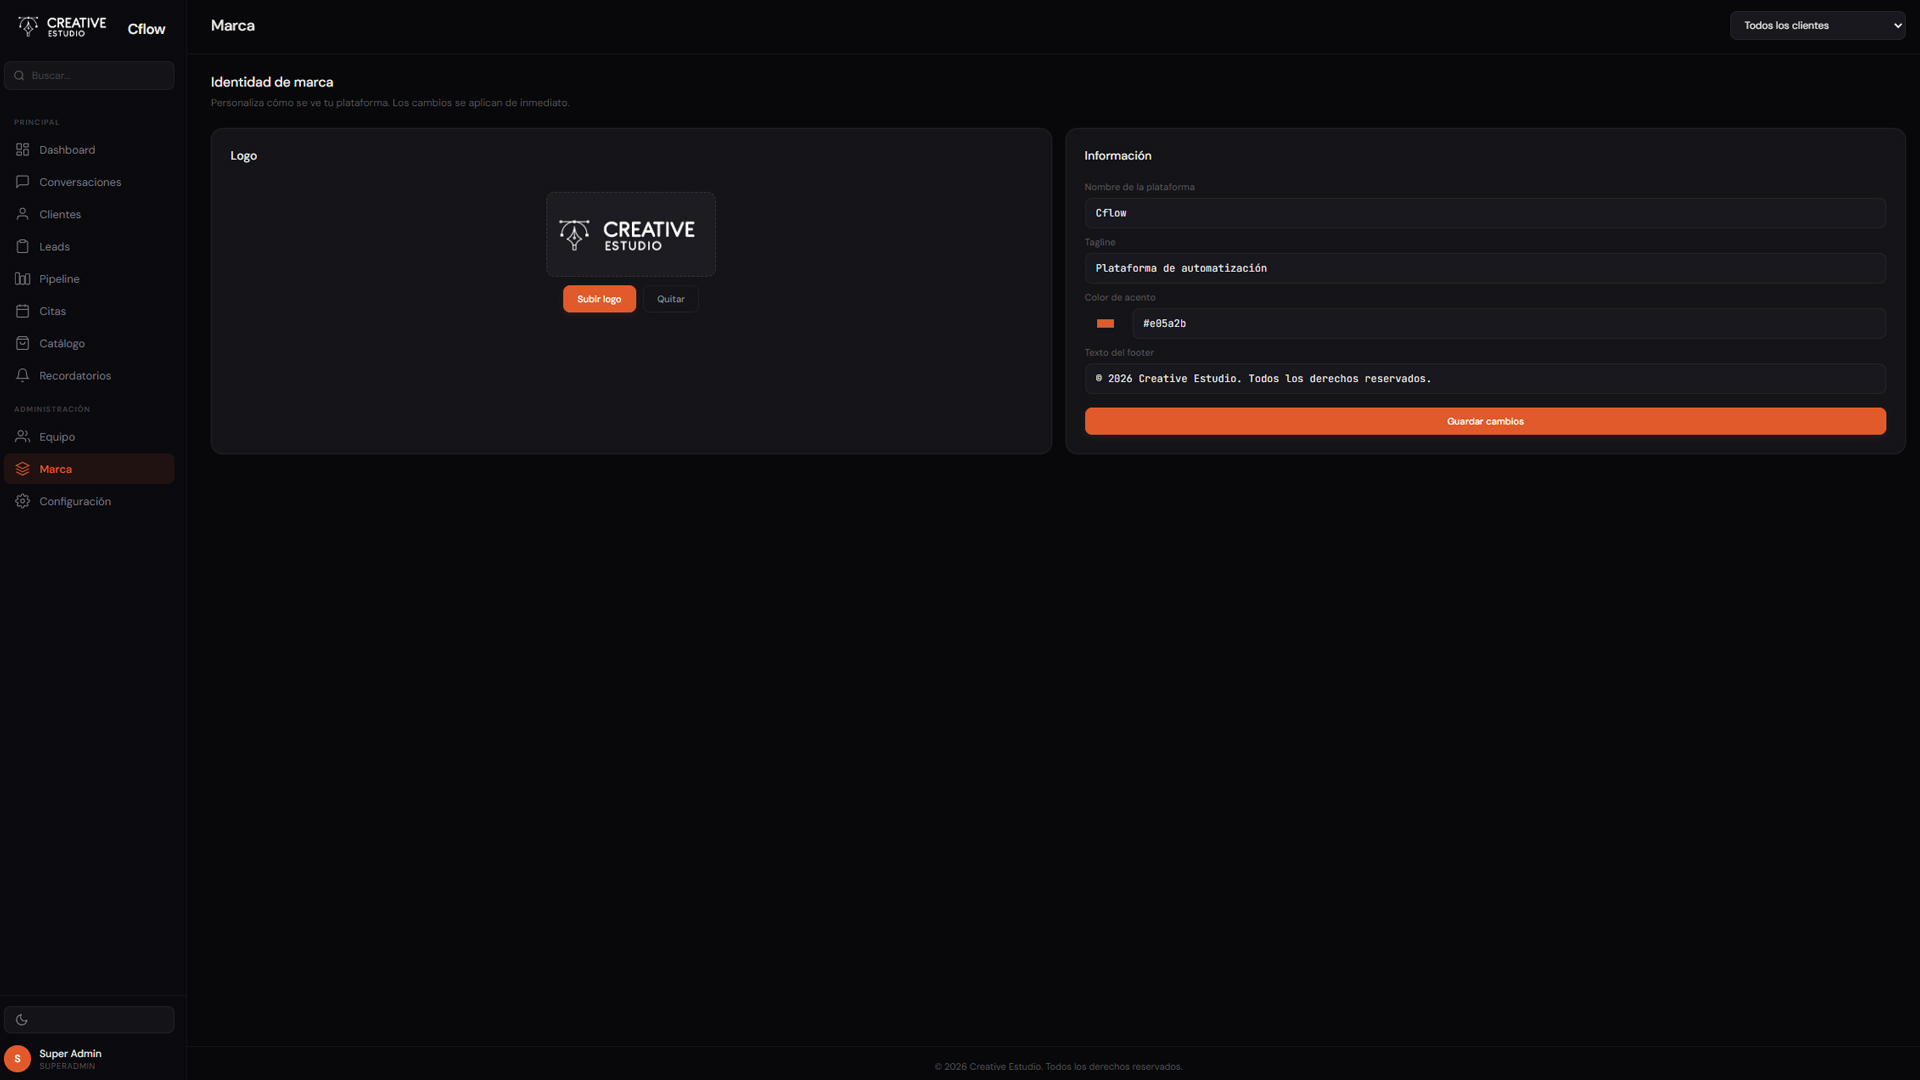Click the Super Admin user name
This screenshot has height=1080, width=1920.
70,1054
